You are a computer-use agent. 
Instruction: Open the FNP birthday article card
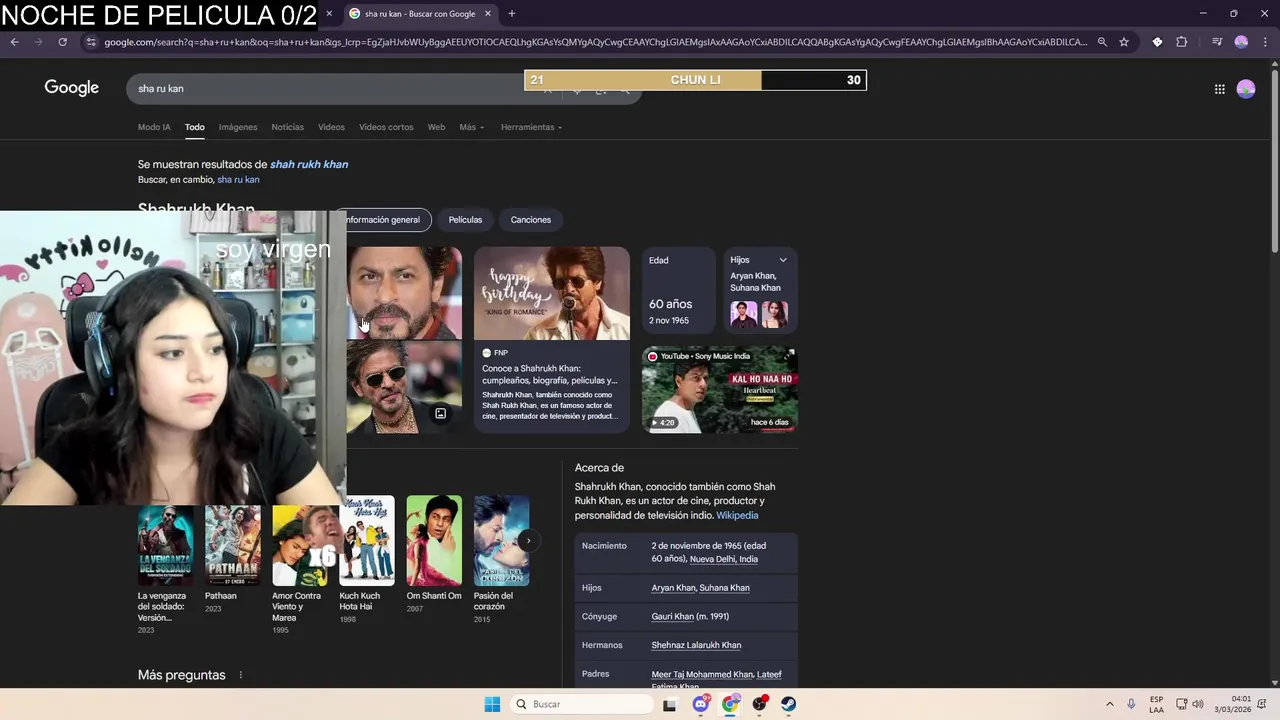pyautogui.click(x=552, y=340)
